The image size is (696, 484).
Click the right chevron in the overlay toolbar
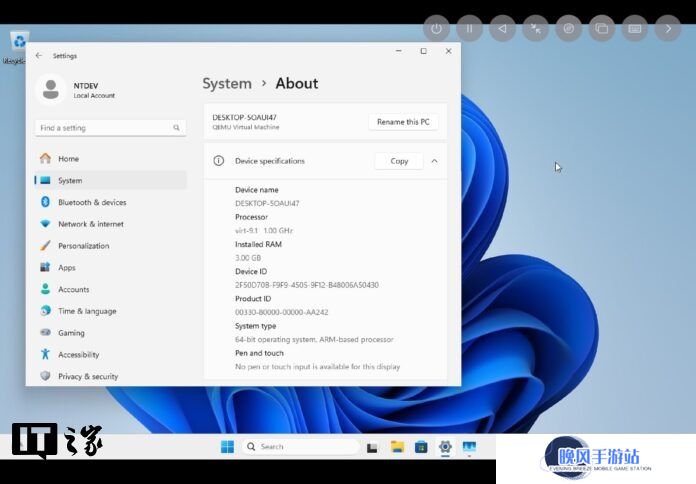click(668, 29)
